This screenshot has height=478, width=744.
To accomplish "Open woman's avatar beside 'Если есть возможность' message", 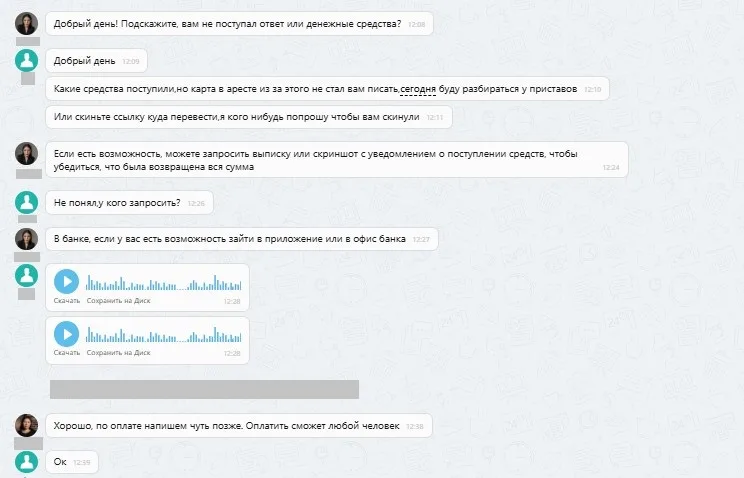I will tap(27, 154).
